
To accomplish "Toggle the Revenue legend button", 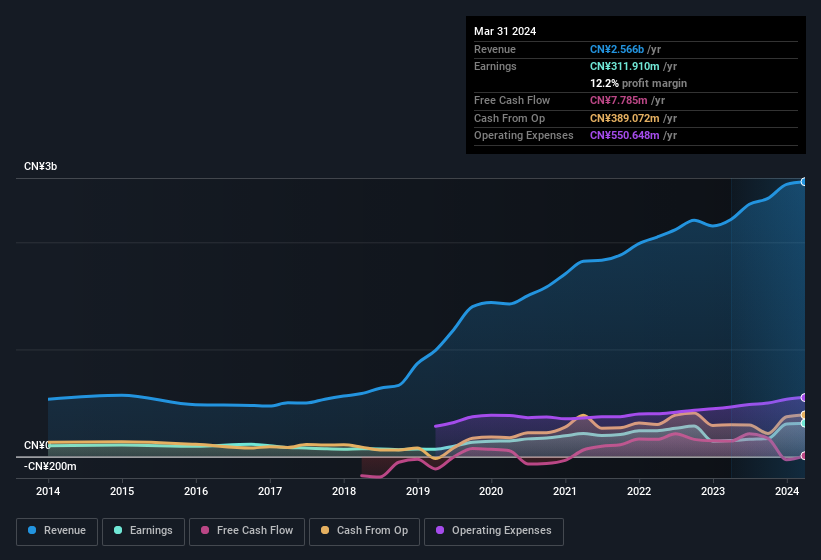I will click(x=57, y=531).
